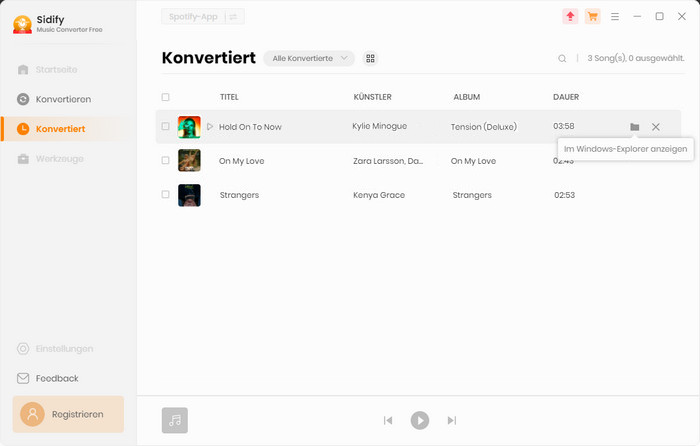
Task: Click the duration 02:53
Action: (x=564, y=195)
